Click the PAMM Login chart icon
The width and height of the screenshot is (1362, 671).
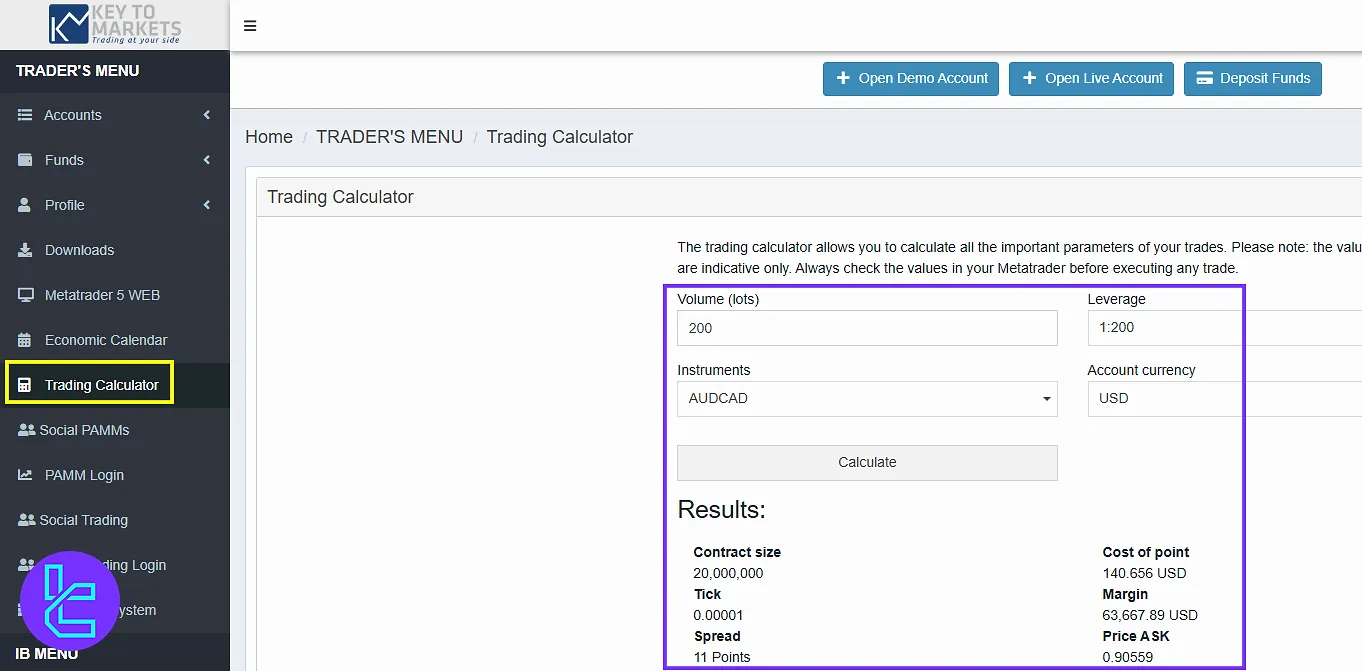[x=25, y=475]
